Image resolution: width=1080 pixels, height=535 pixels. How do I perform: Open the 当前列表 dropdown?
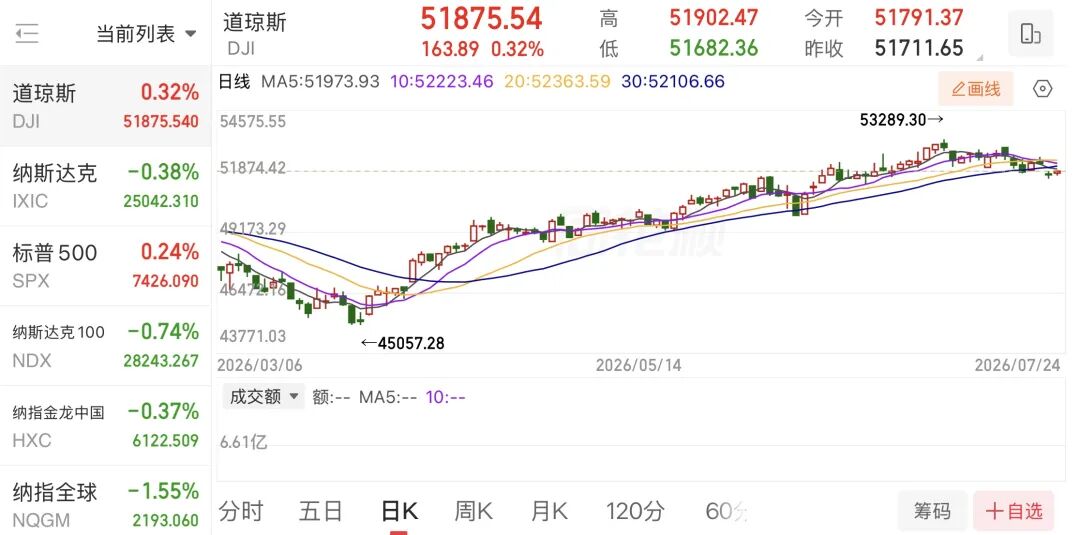point(146,34)
